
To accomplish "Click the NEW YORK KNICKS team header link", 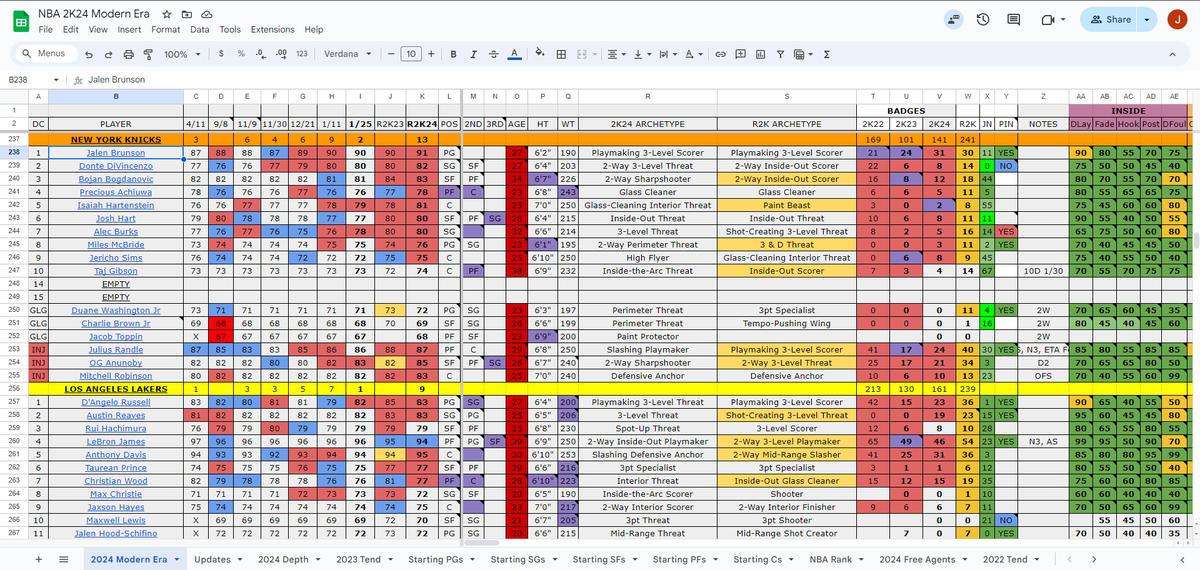I will coord(116,139).
